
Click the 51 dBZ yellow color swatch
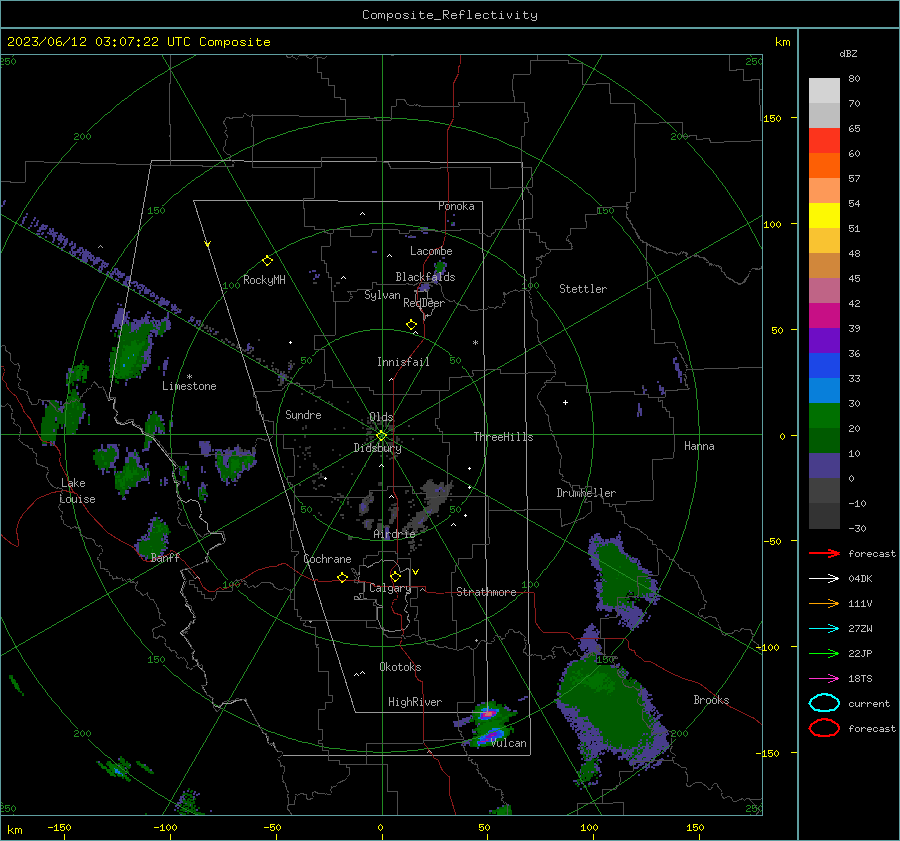pos(824,215)
